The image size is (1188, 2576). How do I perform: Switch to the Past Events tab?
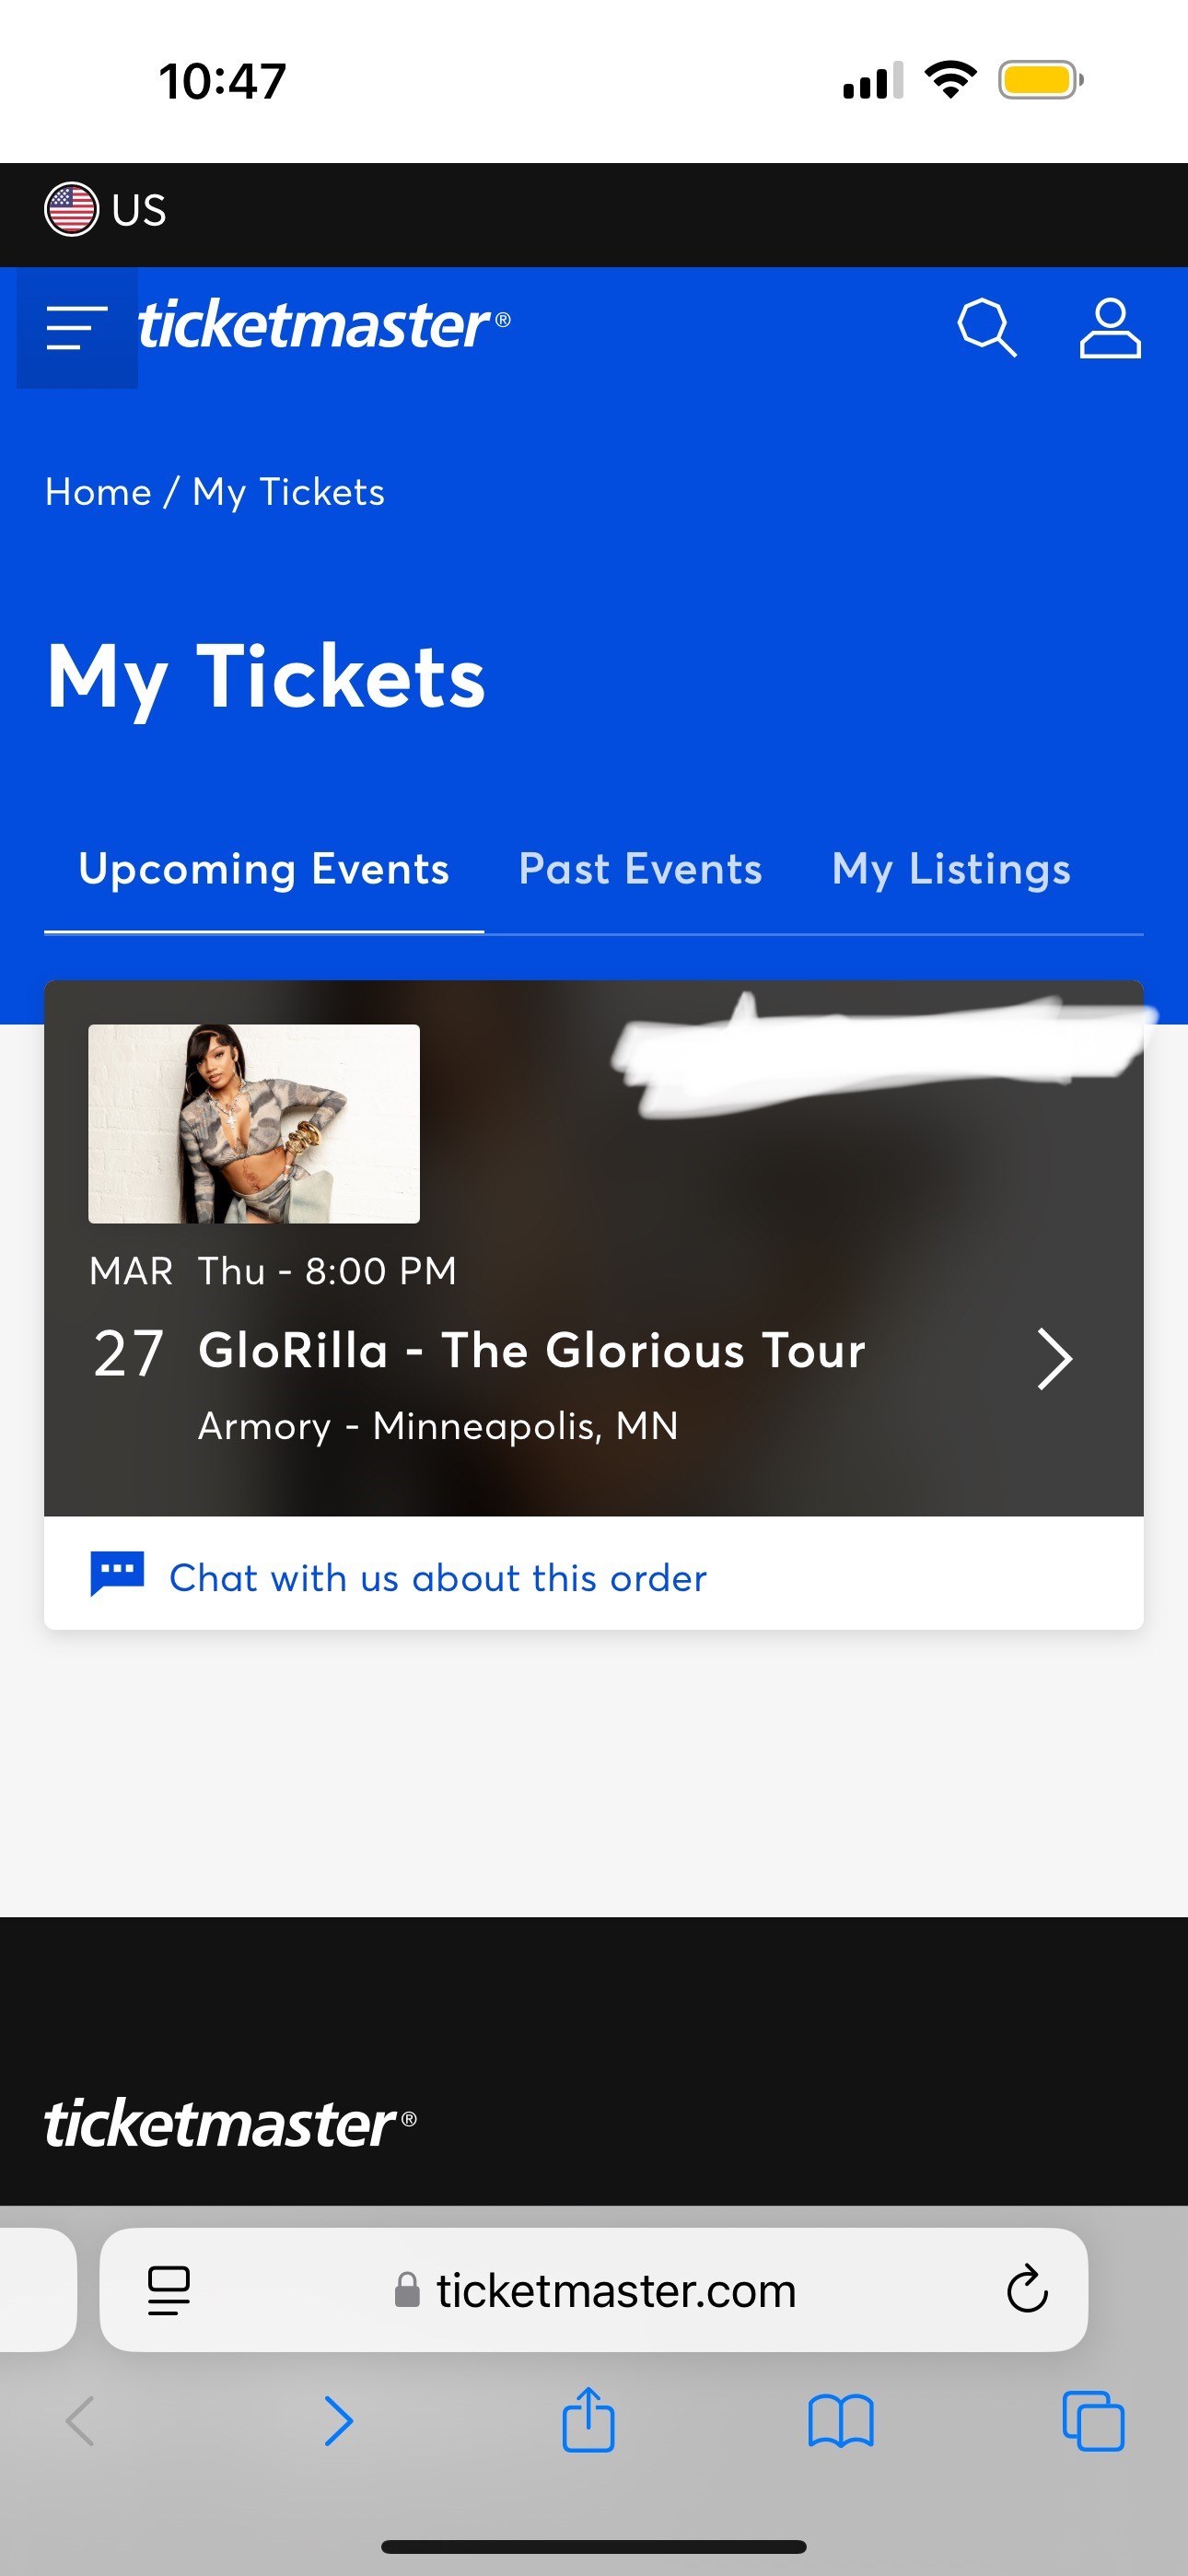tap(640, 869)
